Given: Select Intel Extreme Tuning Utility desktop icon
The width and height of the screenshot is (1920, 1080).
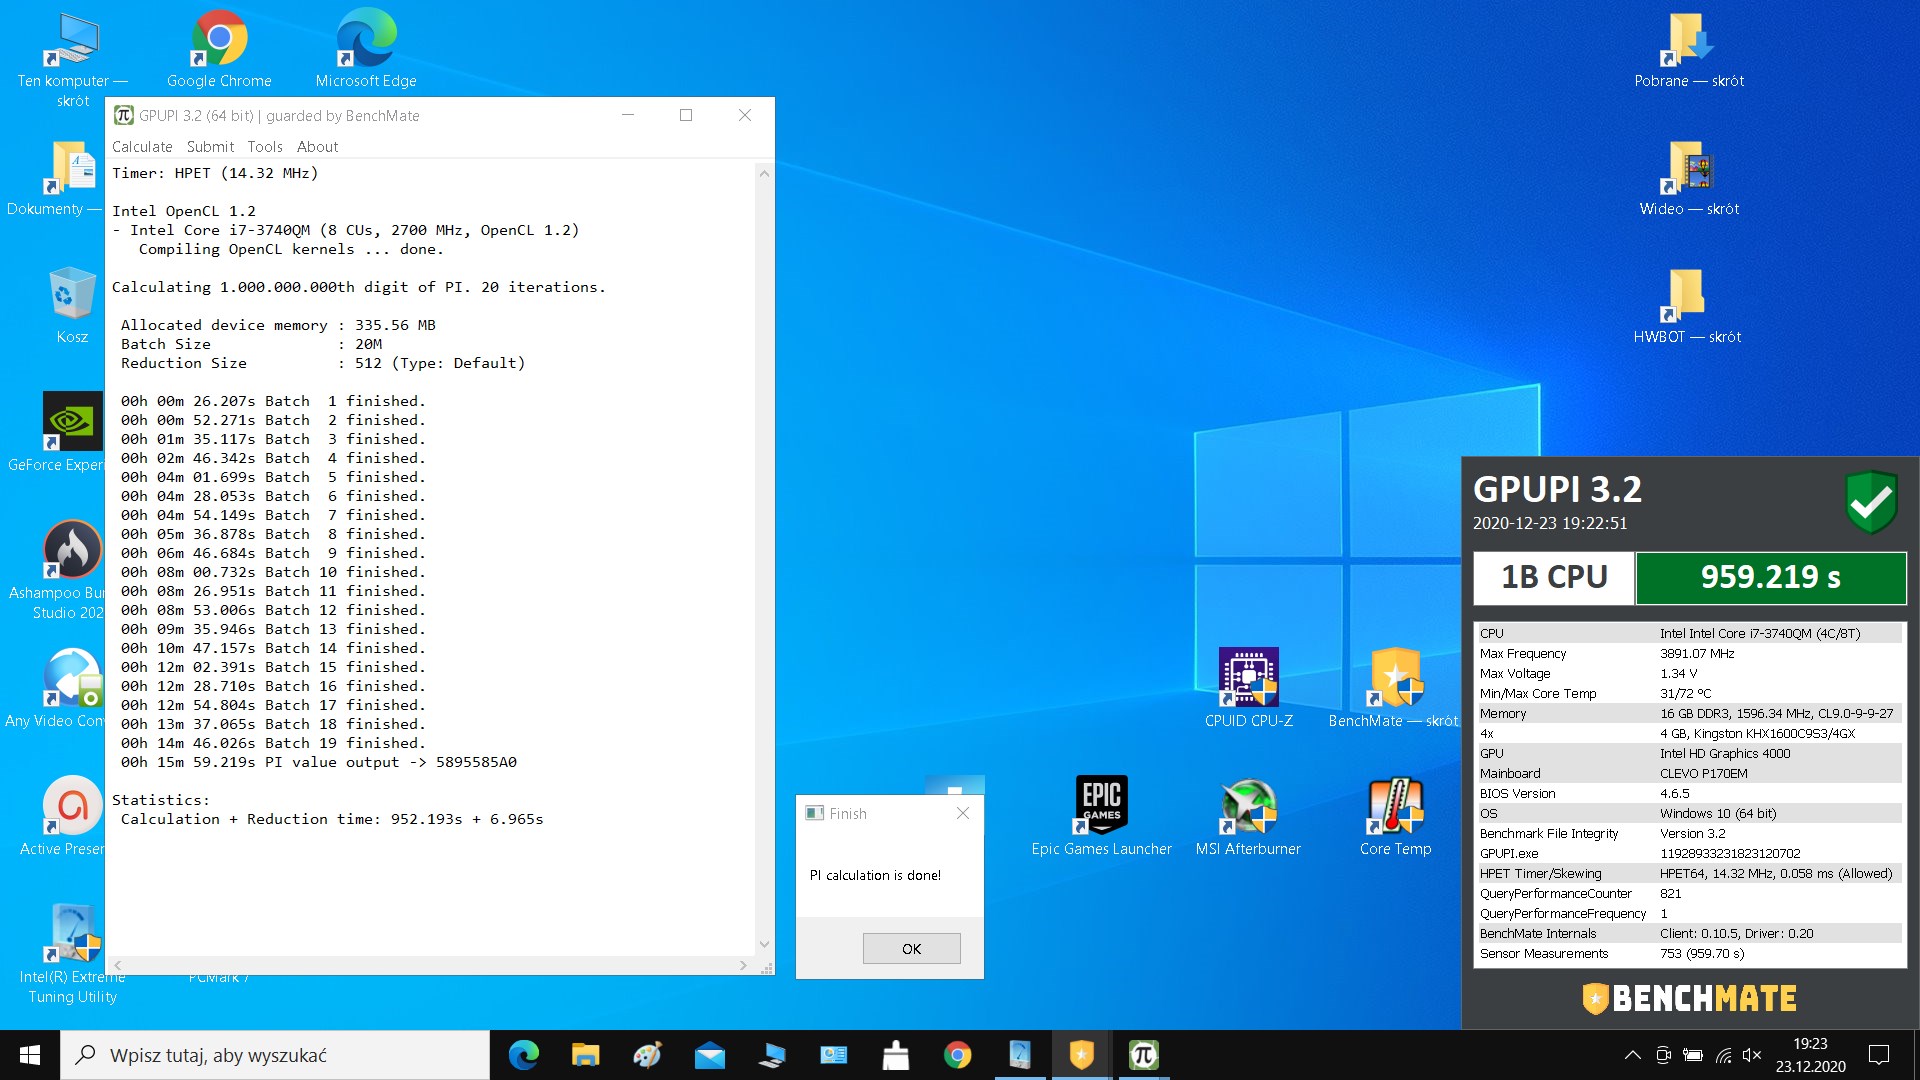Looking at the screenshot, I should [x=72, y=955].
